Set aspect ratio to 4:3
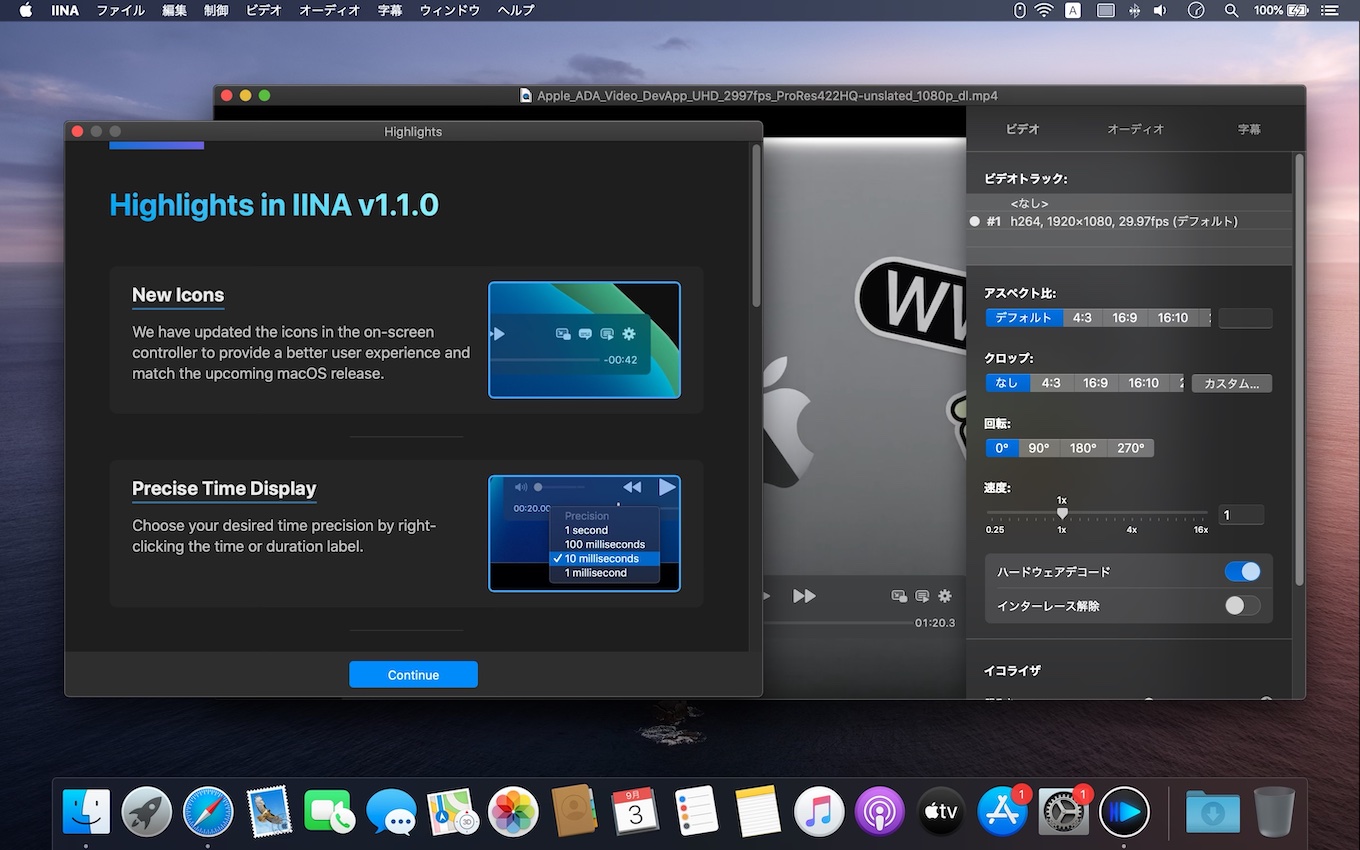Screen dimensions: 1360x850 pyautogui.click(x=1082, y=318)
